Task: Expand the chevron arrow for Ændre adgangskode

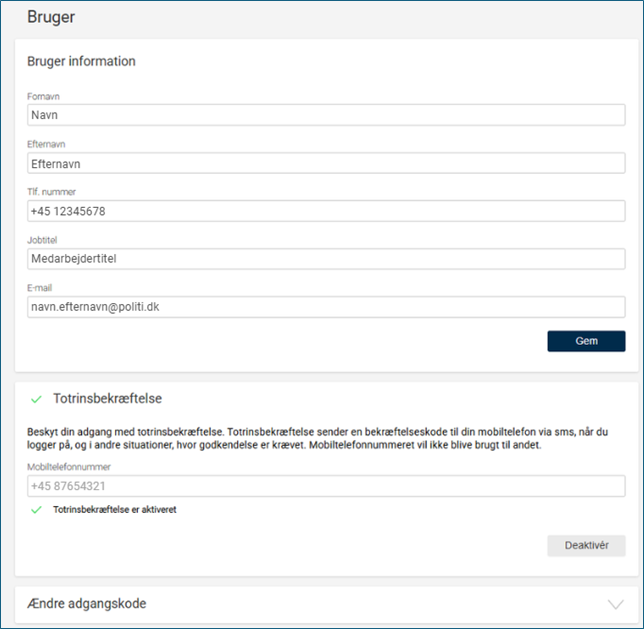Action: click(615, 604)
